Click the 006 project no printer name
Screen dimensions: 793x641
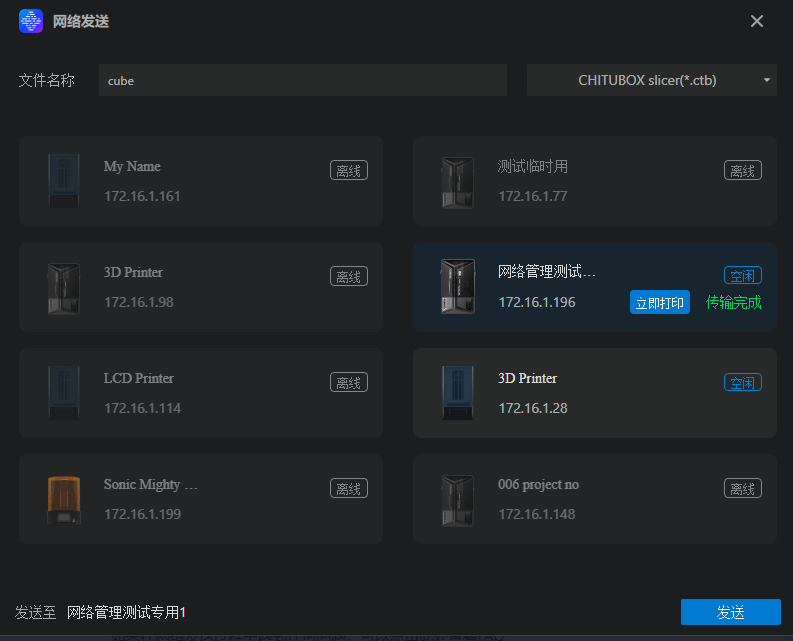538,485
